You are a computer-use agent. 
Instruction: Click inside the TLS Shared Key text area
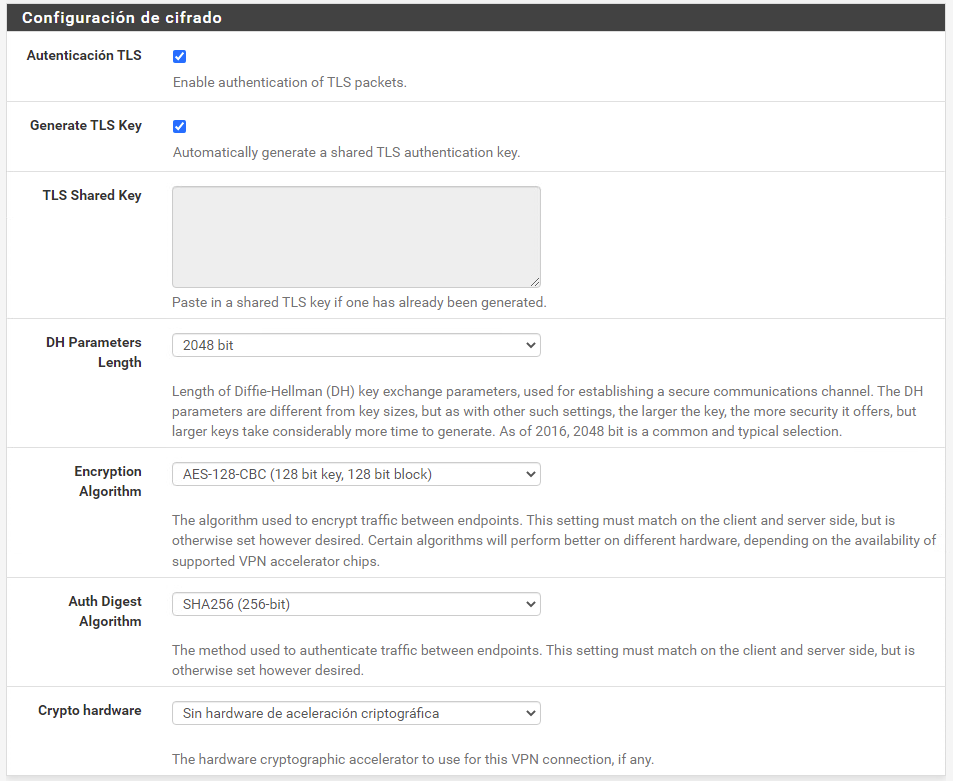[356, 237]
